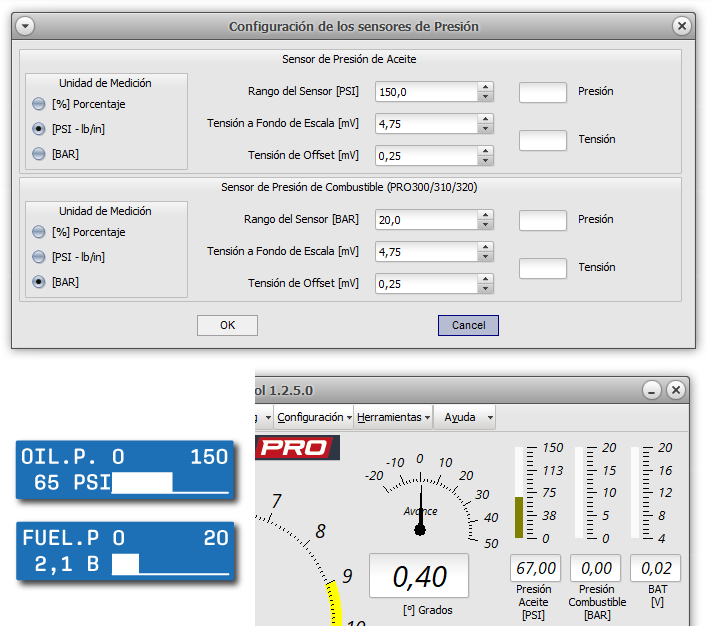Click oil Rango del Sensor [PSI] field

[426, 92]
